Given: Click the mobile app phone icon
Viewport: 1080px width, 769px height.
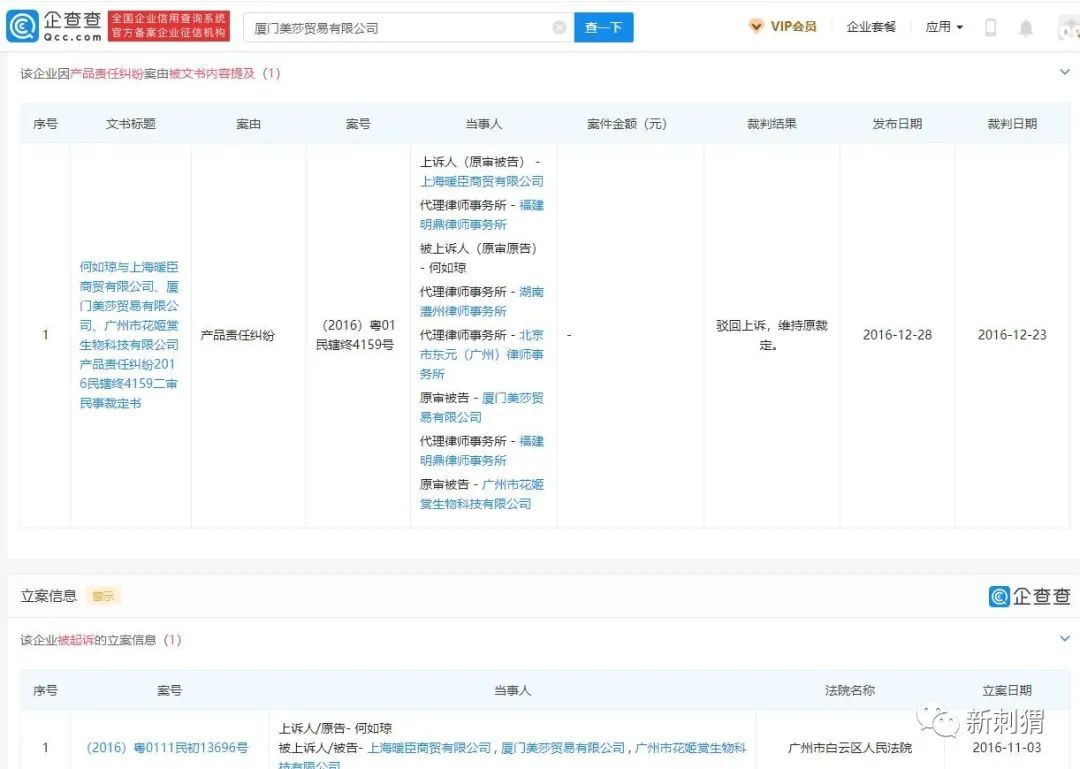Looking at the screenshot, I should [x=991, y=27].
